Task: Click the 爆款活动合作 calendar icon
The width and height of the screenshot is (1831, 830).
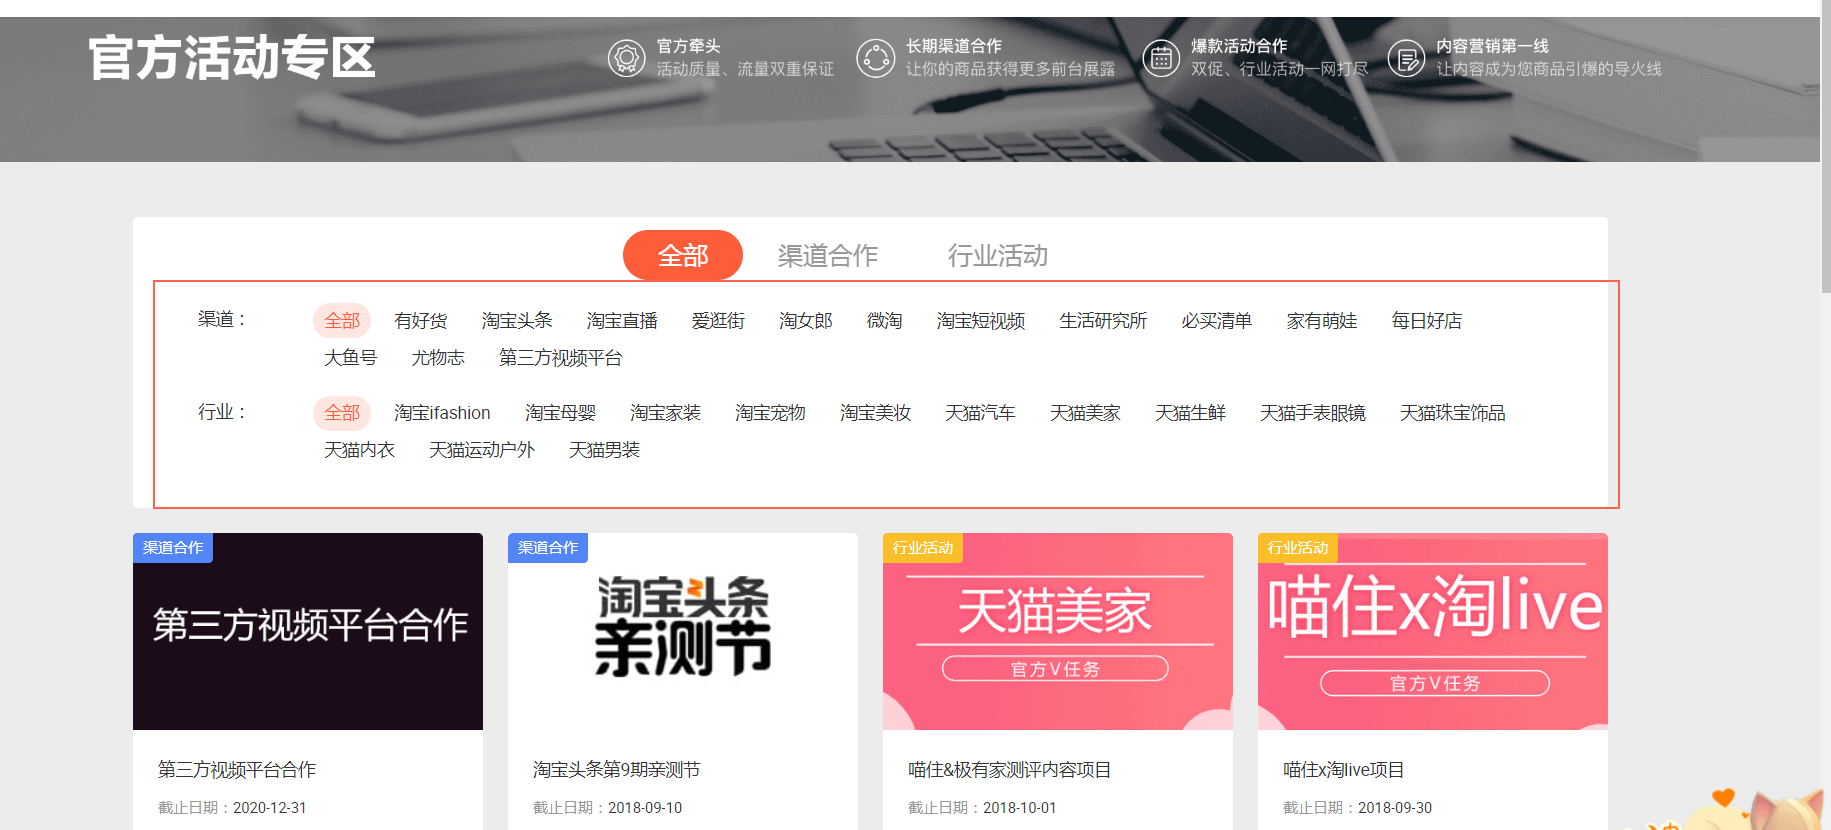Action: (1161, 58)
